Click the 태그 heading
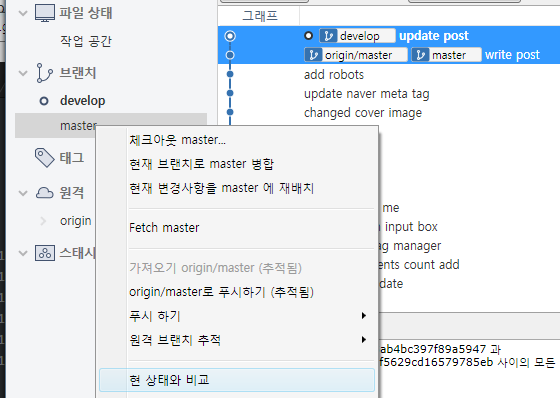Viewport: 560px width, 398px height. click(x=72, y=158)
